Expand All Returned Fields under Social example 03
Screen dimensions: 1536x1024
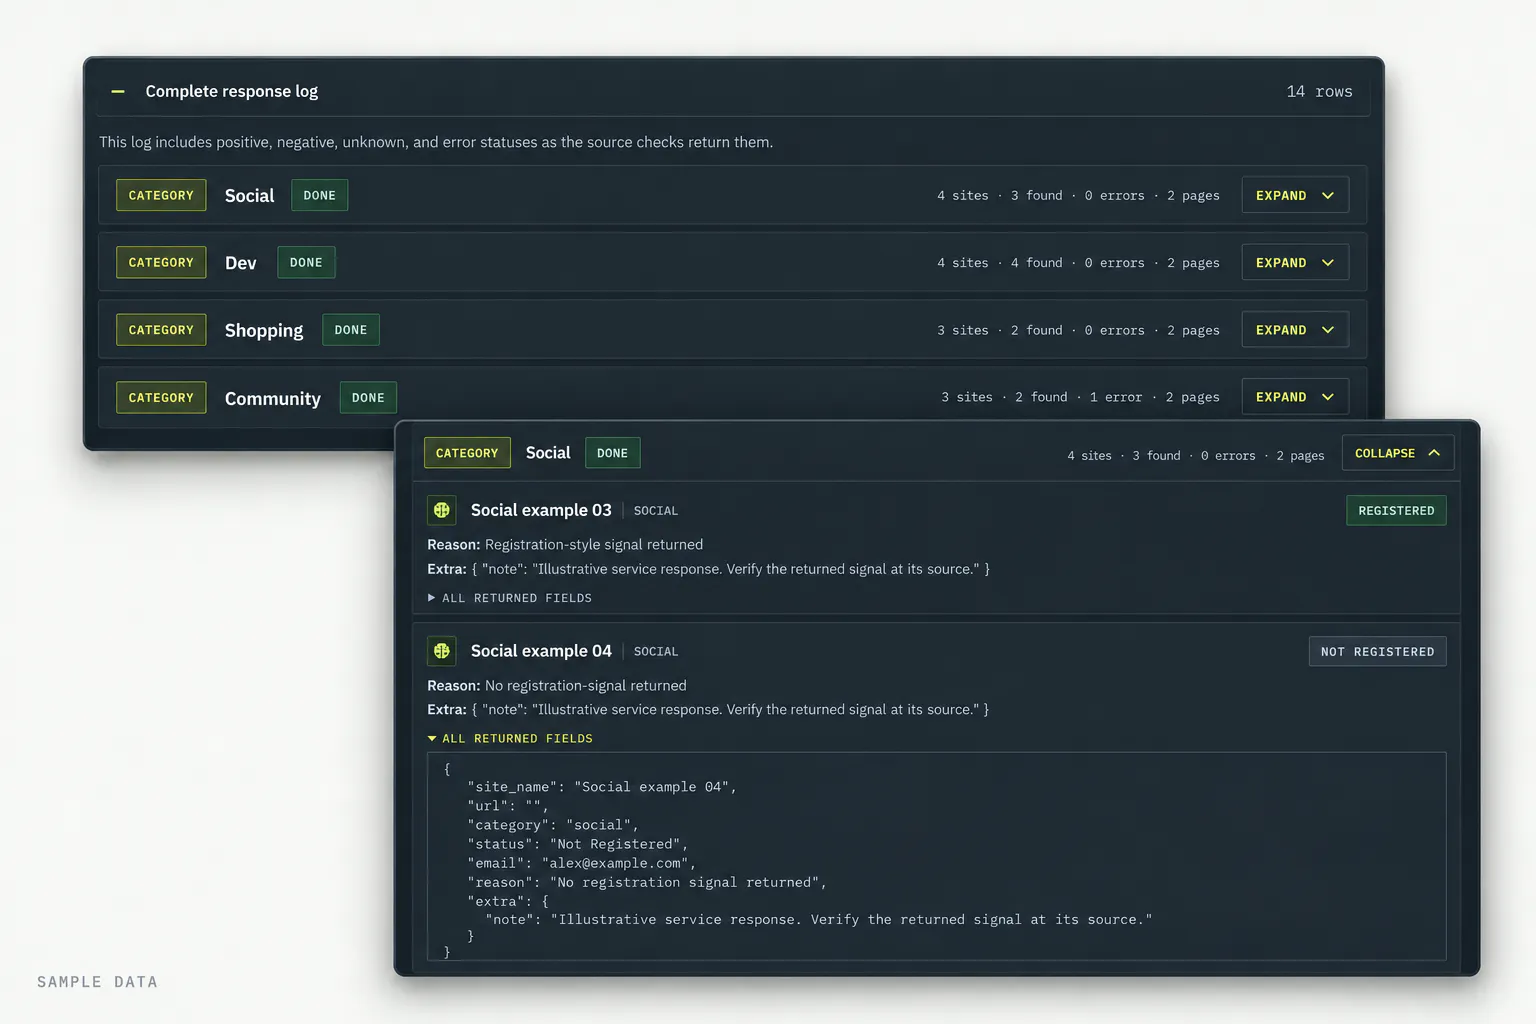click(510, 598)
